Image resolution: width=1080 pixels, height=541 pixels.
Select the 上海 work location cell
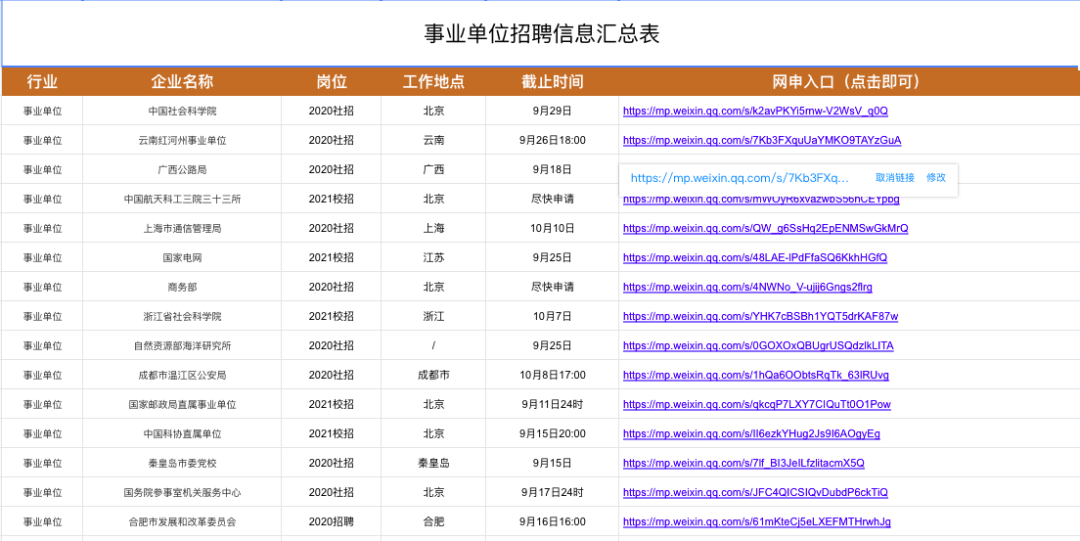433,228
